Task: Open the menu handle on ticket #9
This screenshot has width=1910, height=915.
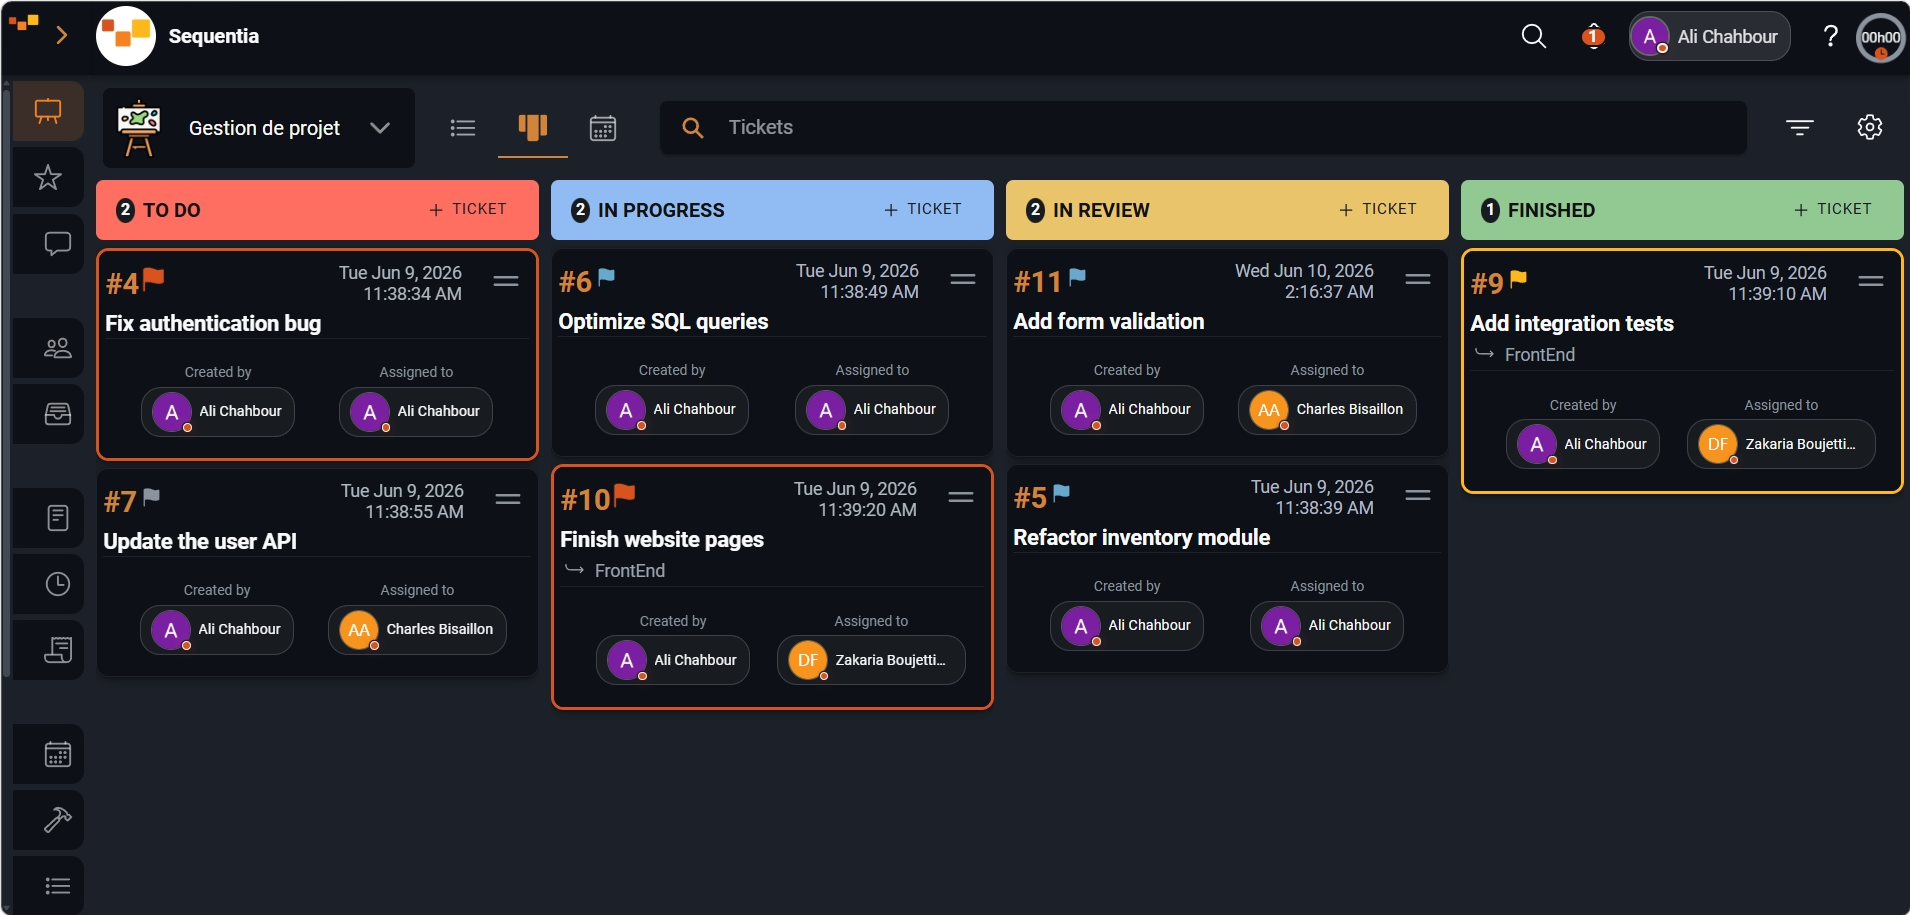Action: [1871, 282]
